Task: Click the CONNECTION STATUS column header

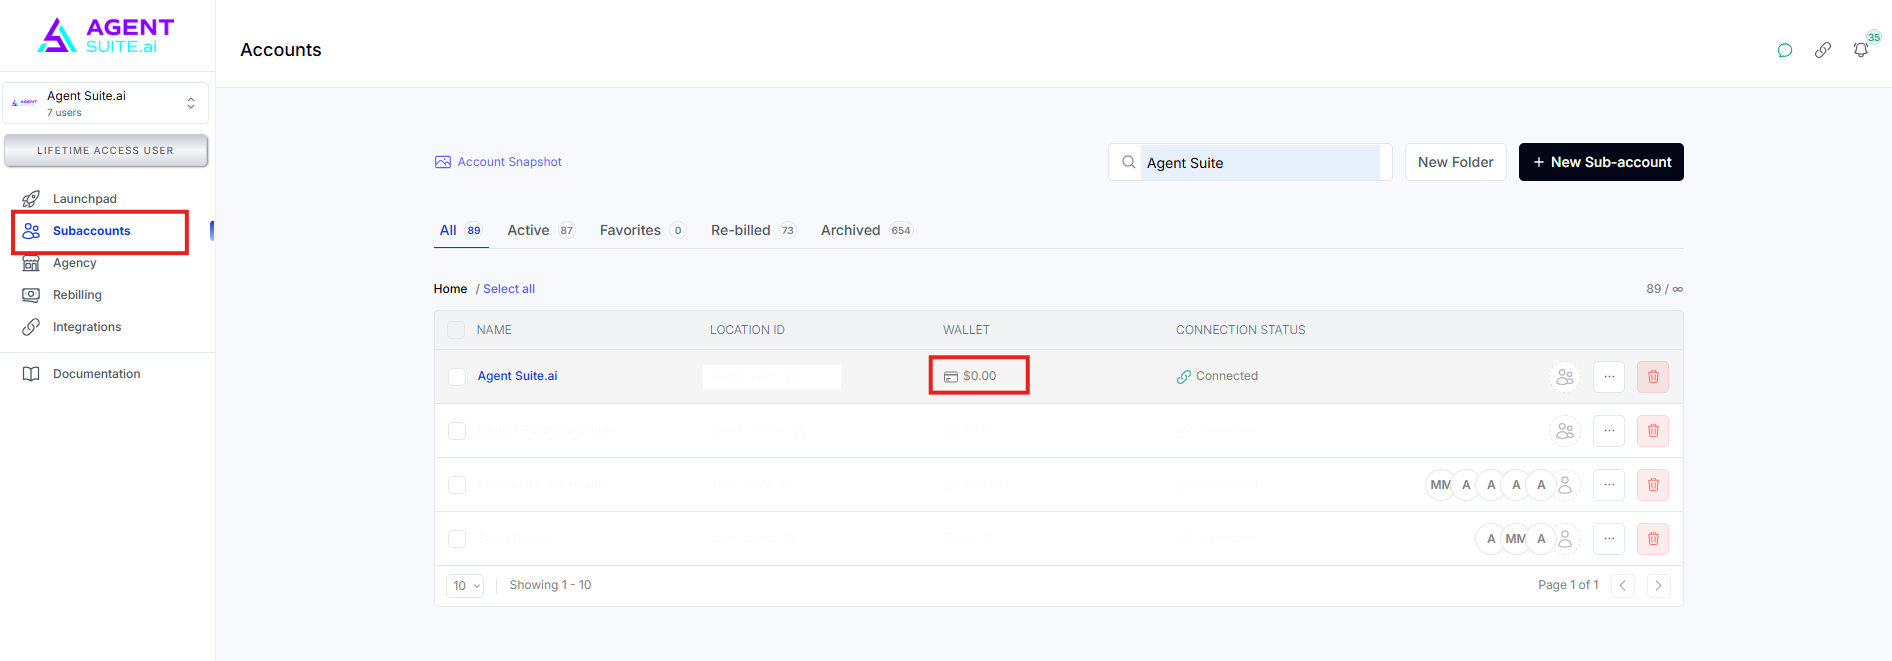Action: pos(1240,330)
